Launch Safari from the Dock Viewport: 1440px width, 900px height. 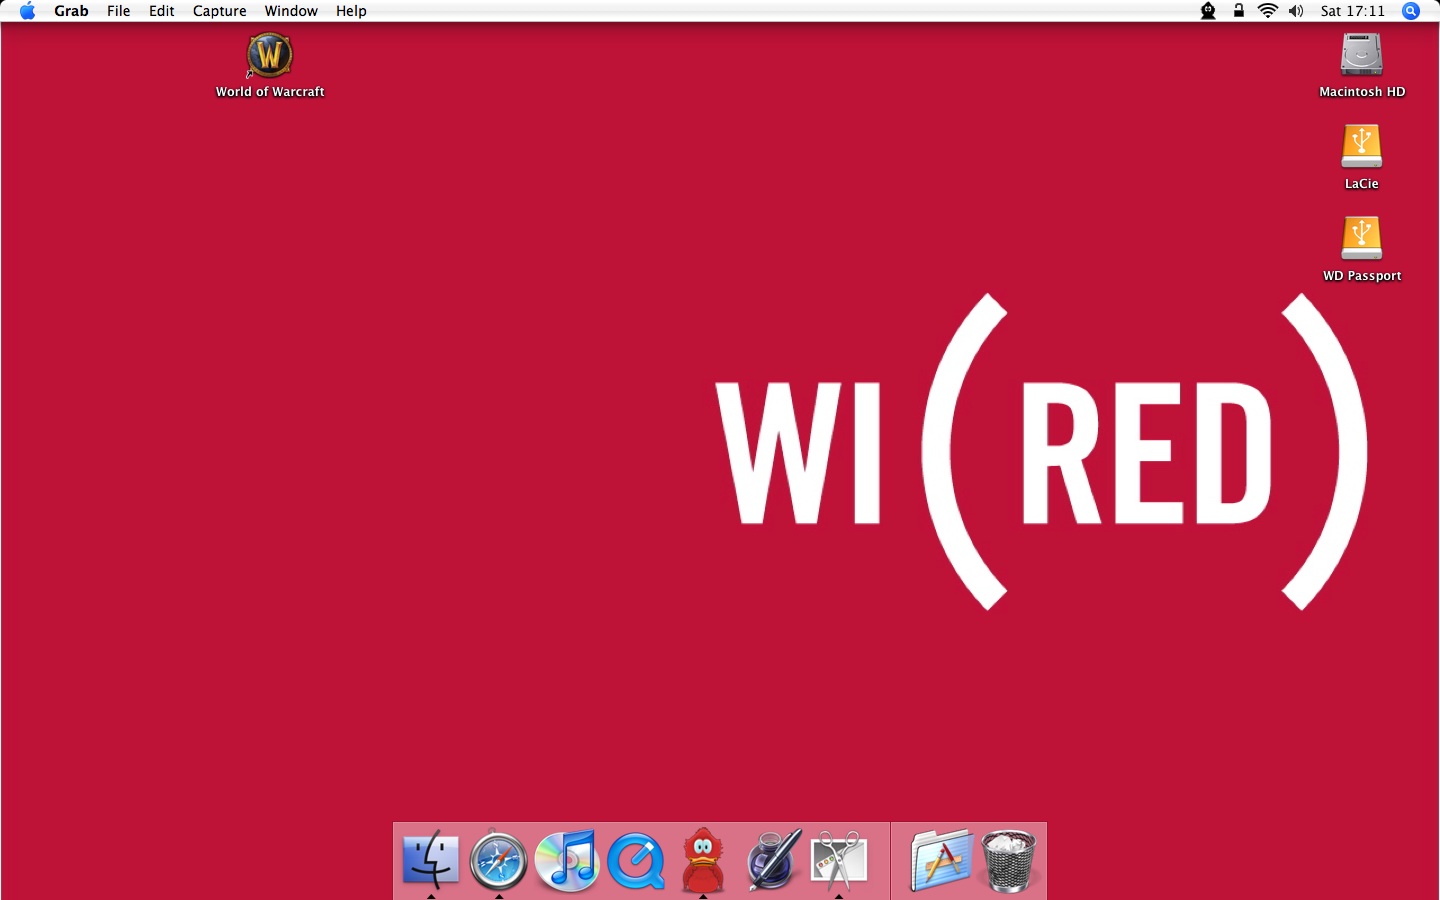(x=499, y=860)
